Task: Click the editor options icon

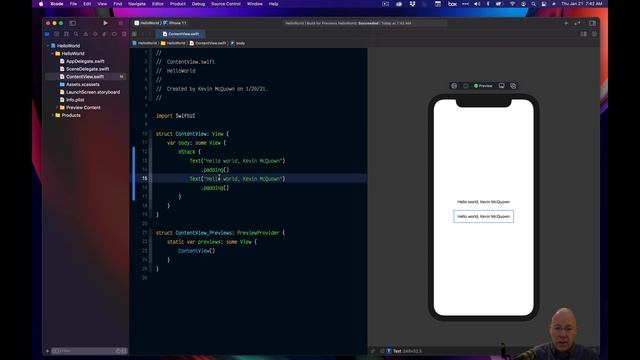Action: pyautogui.click(x=584, y=34)
